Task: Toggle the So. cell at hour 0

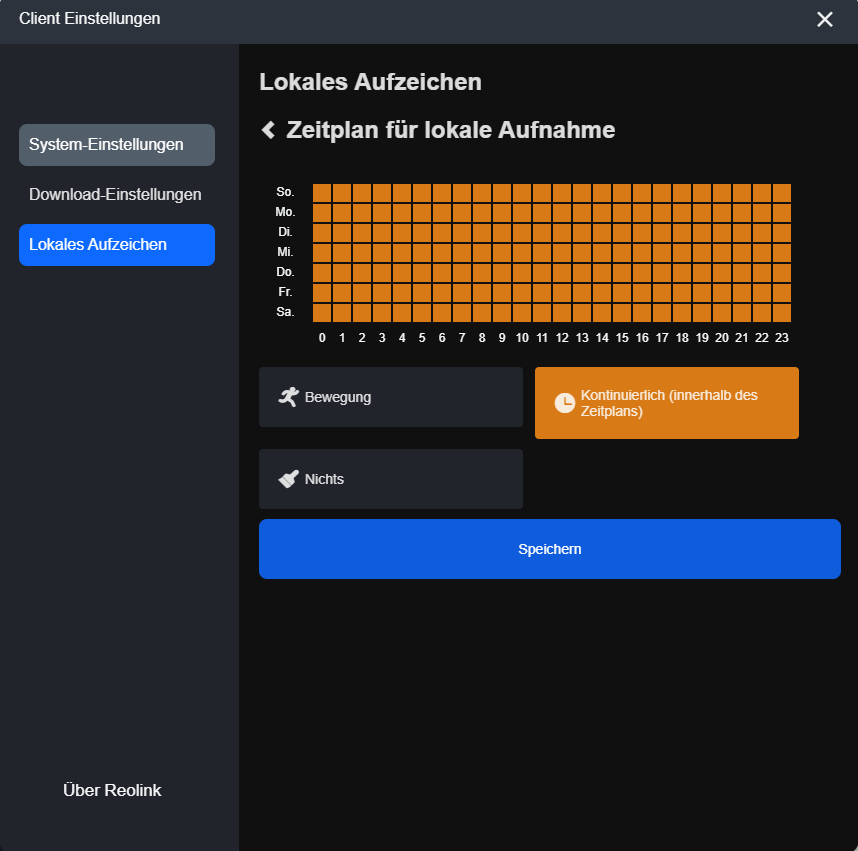Action: pos(322,193)
